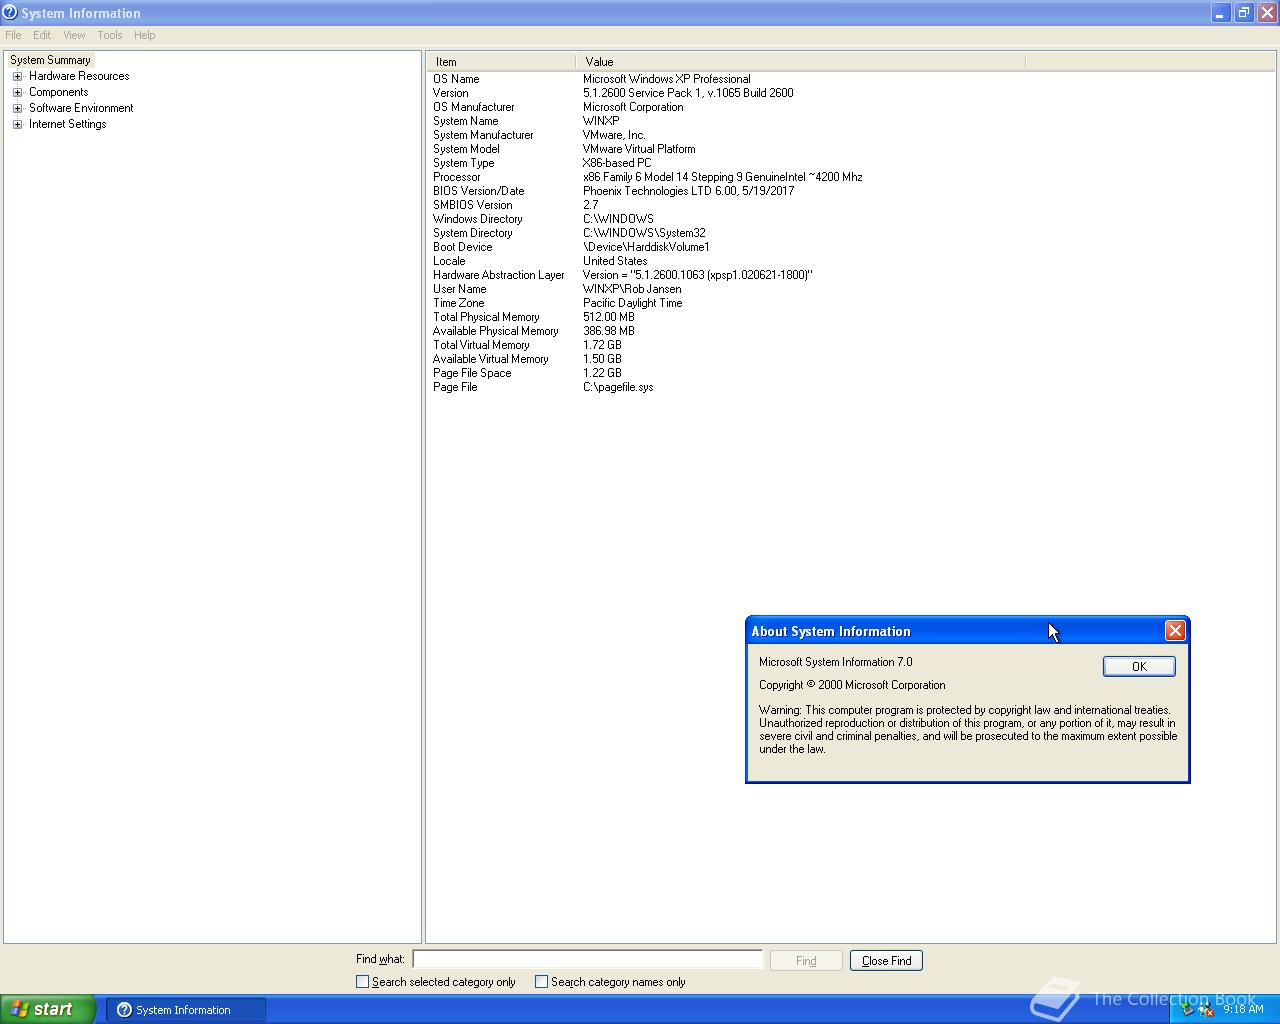The image size is (1280, 1024).
Task: Click the Find button
Action: pyautogui.click(x=805, y=960)
